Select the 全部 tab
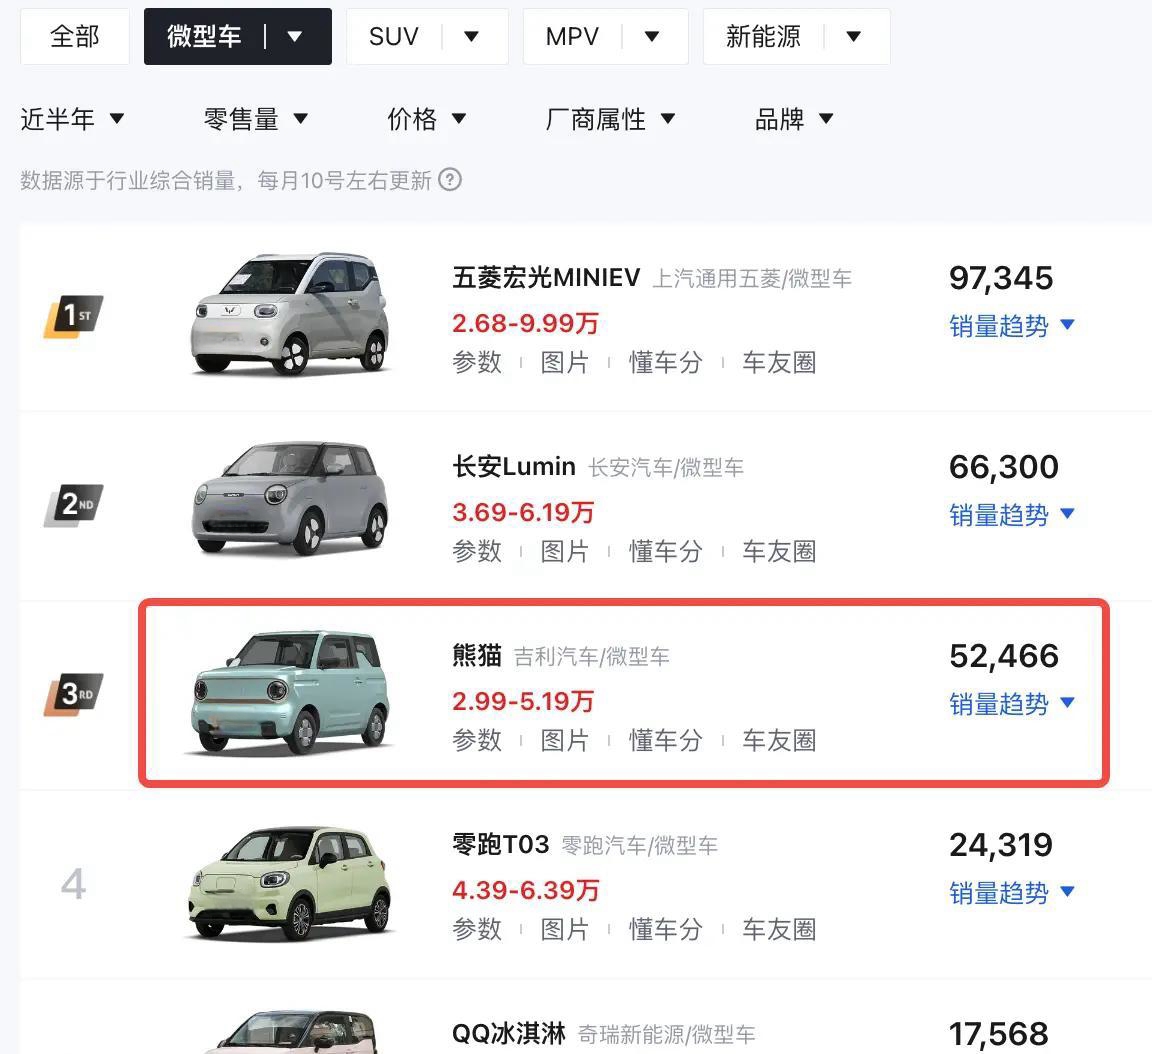The height and width of the screenshot is (1054, 1152). (x=75, y=37)
